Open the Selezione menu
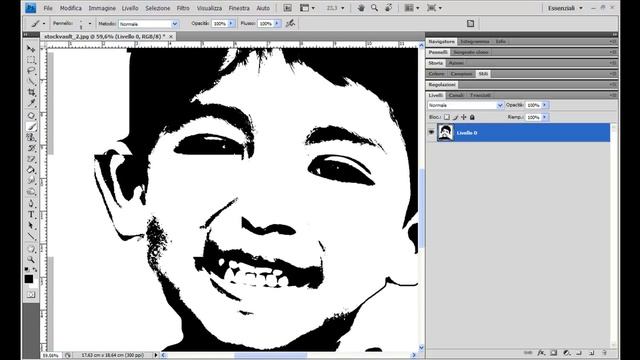 [158, 8]
